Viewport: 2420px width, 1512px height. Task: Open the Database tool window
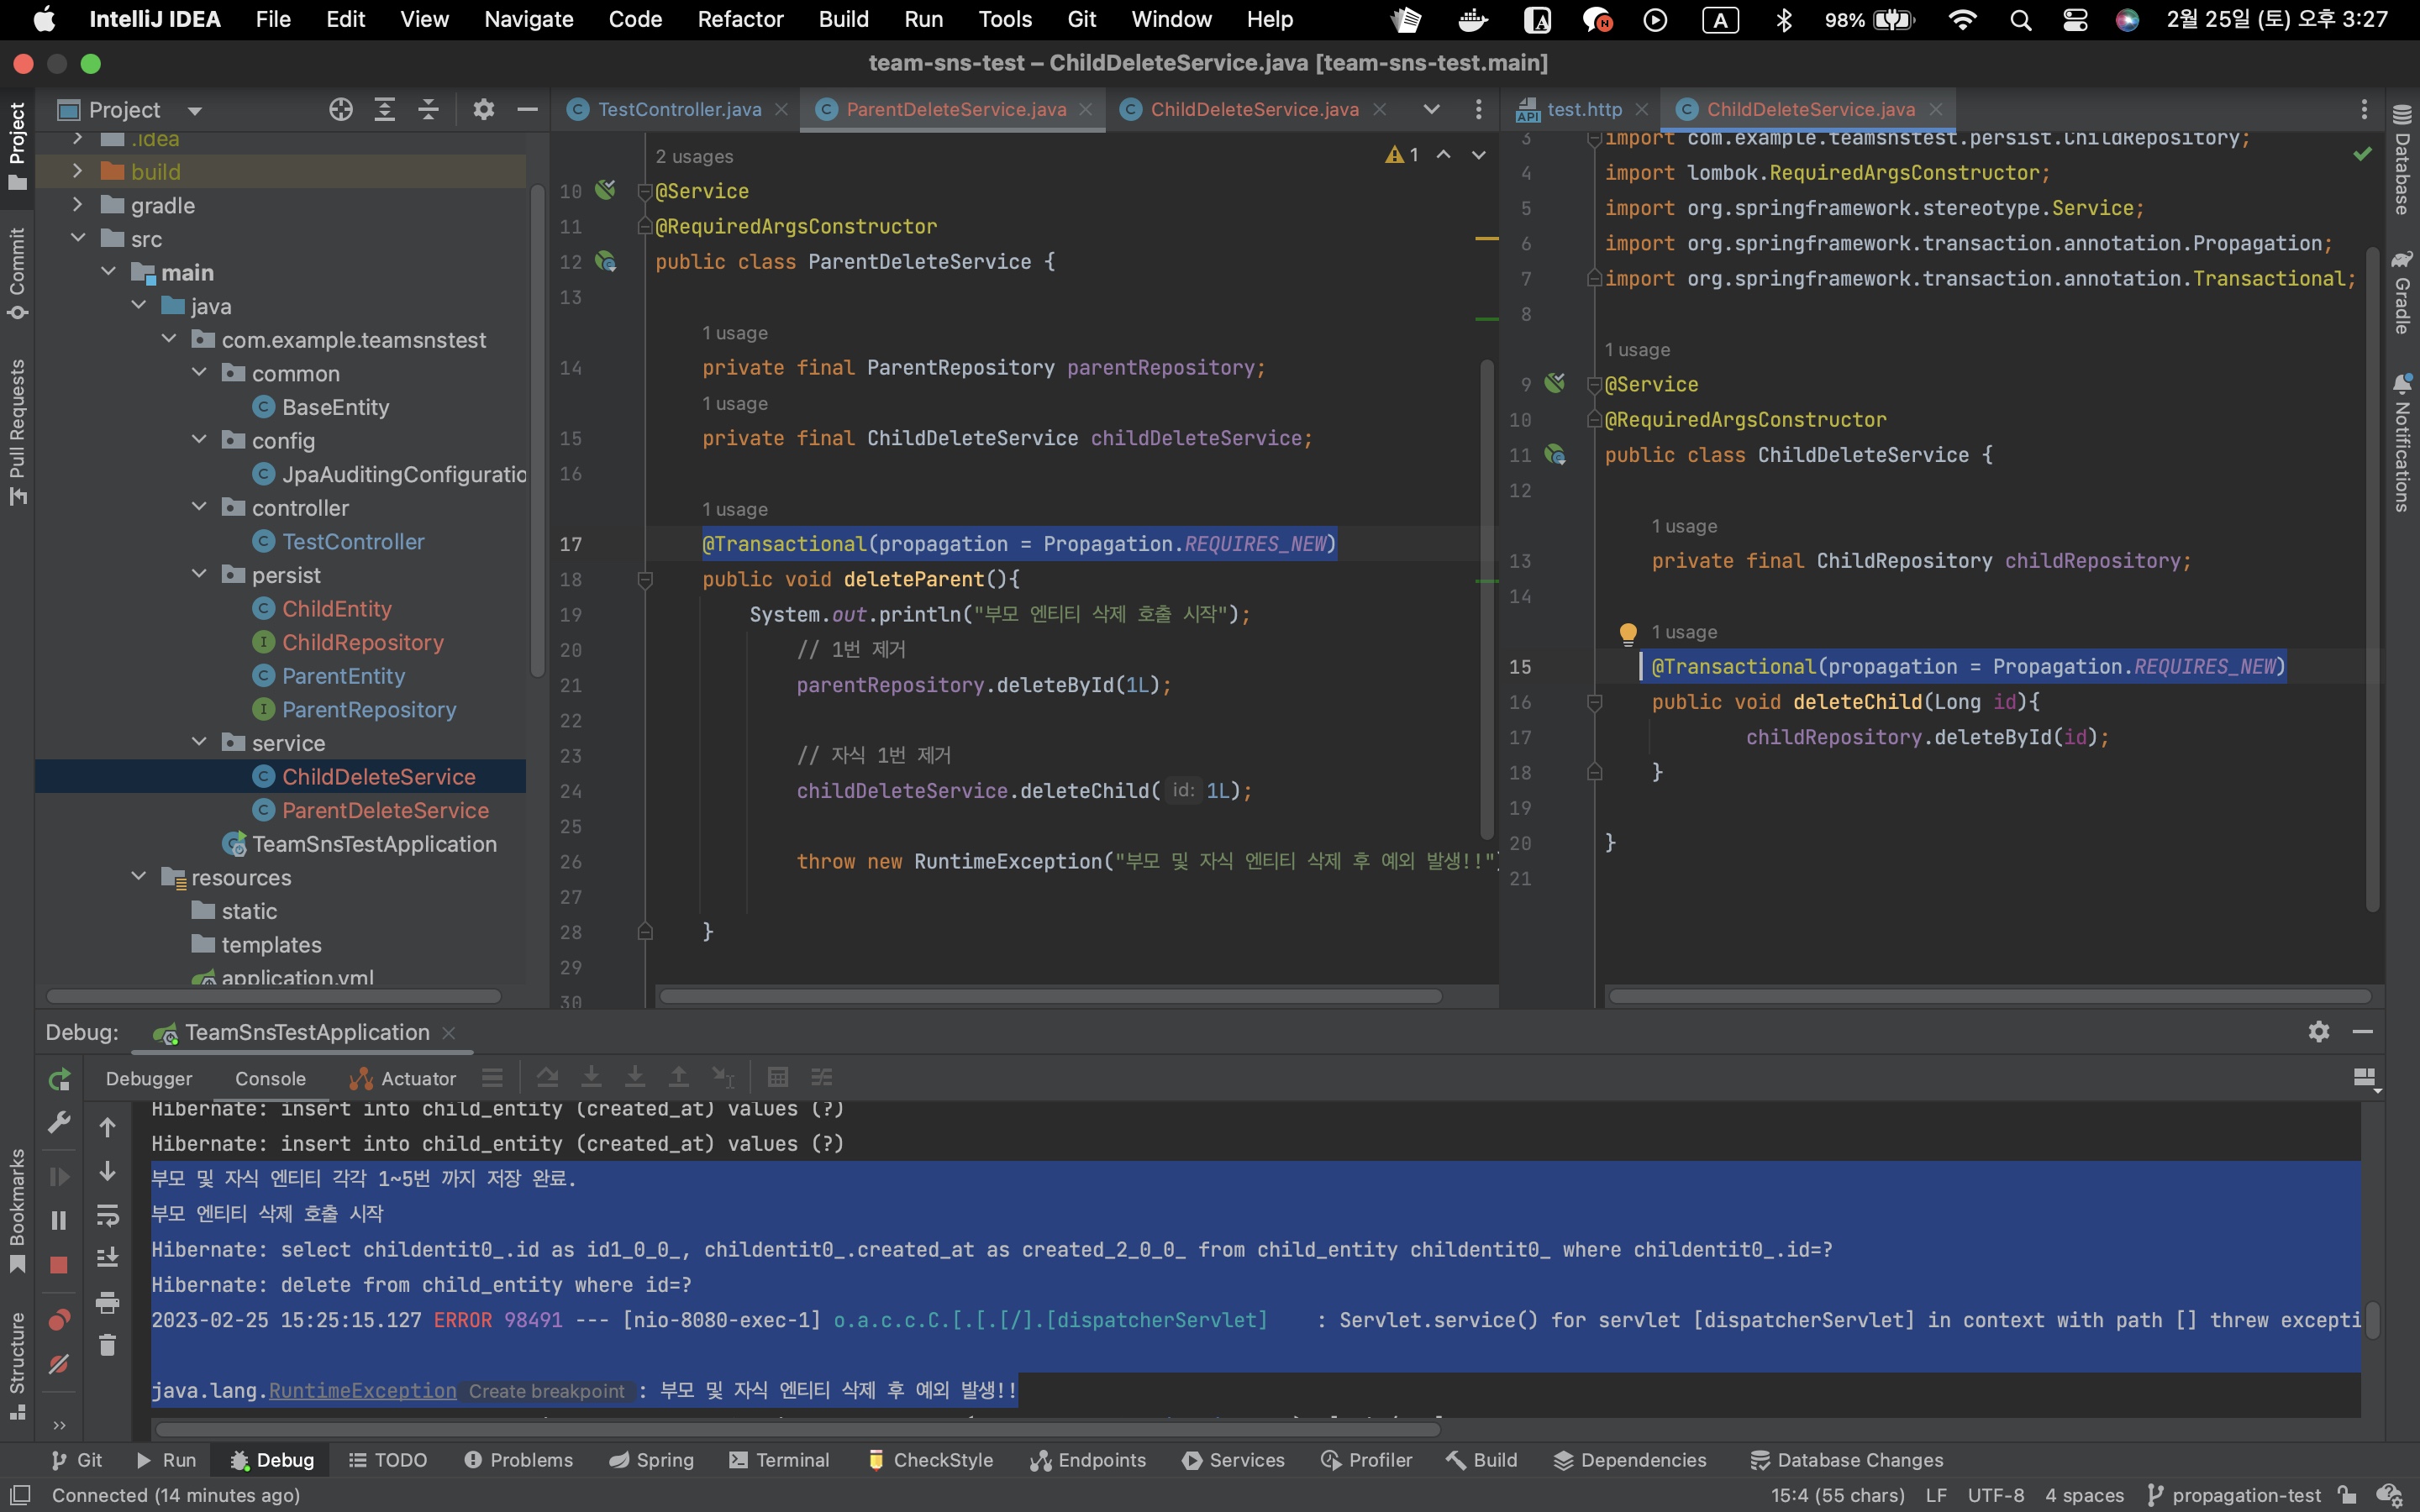click(2402, 160)
